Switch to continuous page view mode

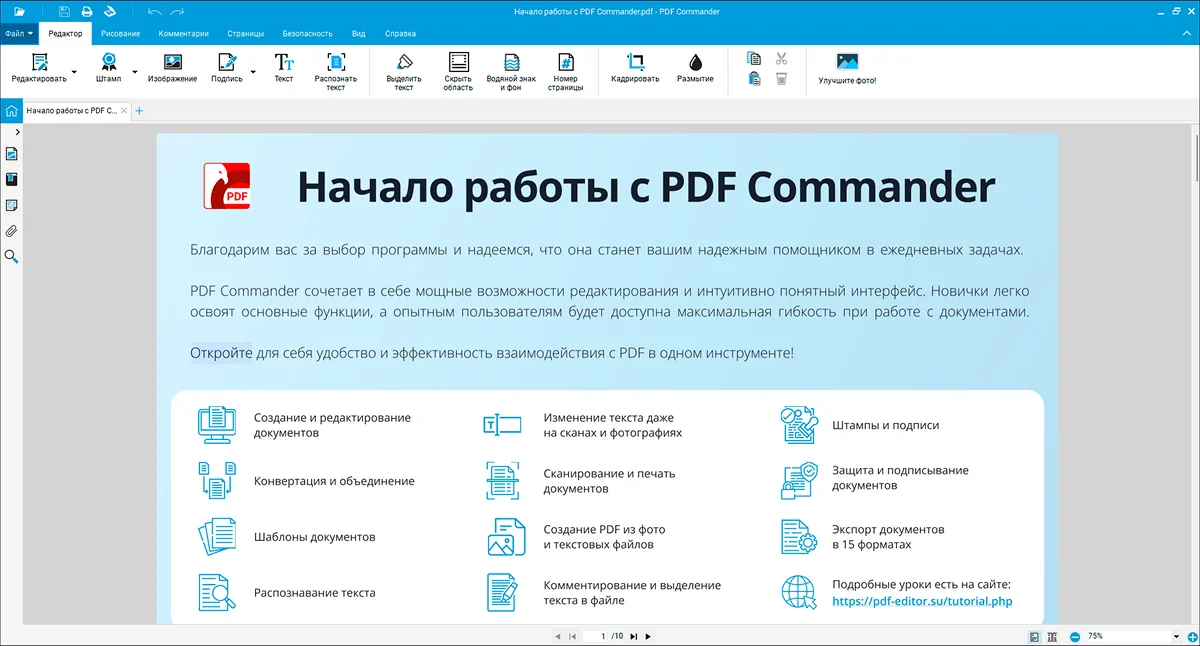click(x=1053, y=636)
